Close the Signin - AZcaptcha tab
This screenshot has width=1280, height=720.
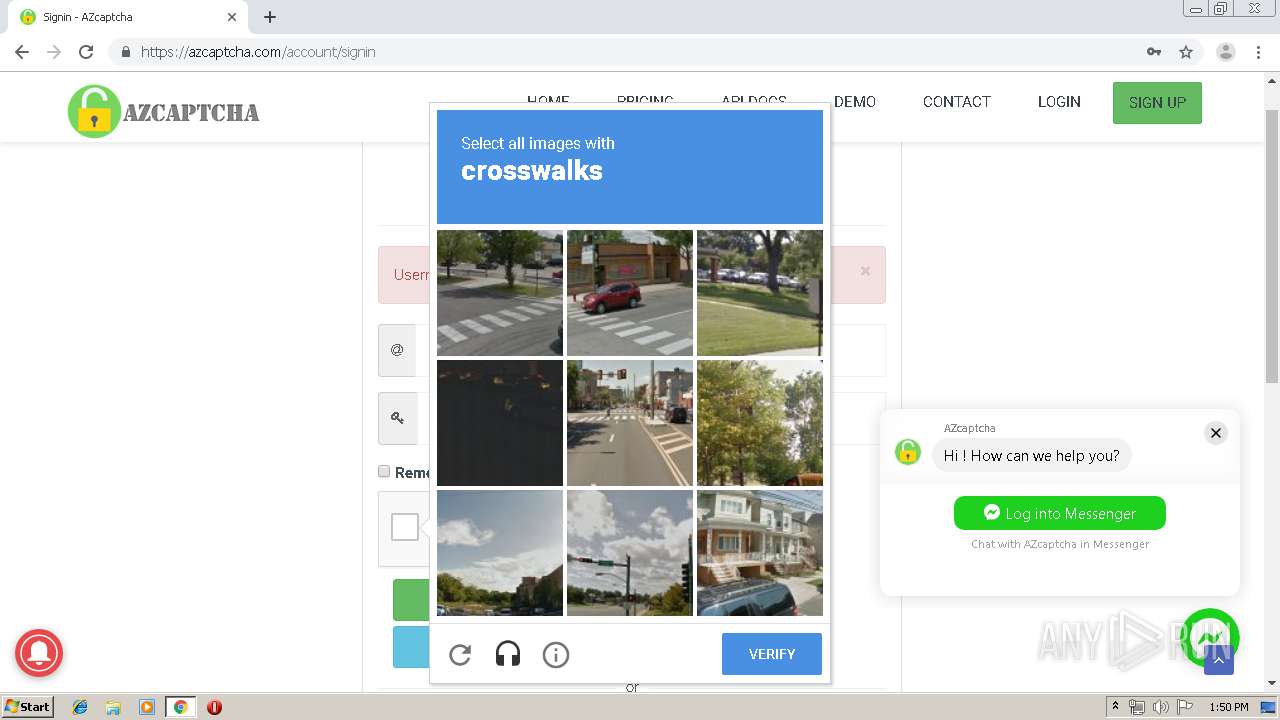point(232,17)
